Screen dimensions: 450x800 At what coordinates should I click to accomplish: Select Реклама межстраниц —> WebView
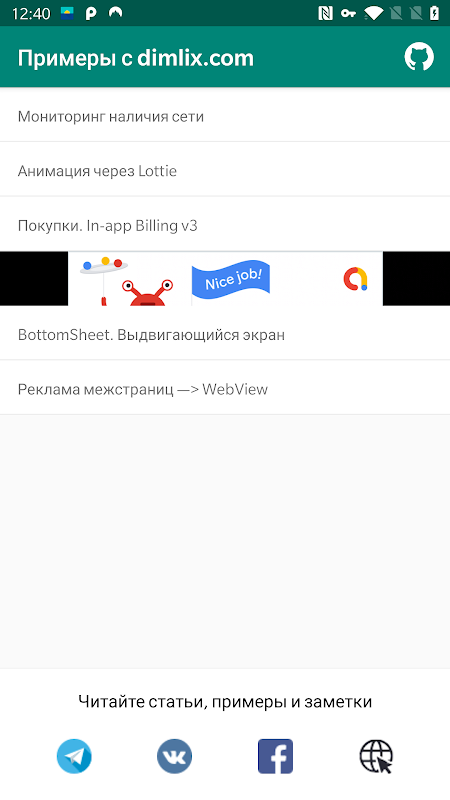[x=225, y=388]
